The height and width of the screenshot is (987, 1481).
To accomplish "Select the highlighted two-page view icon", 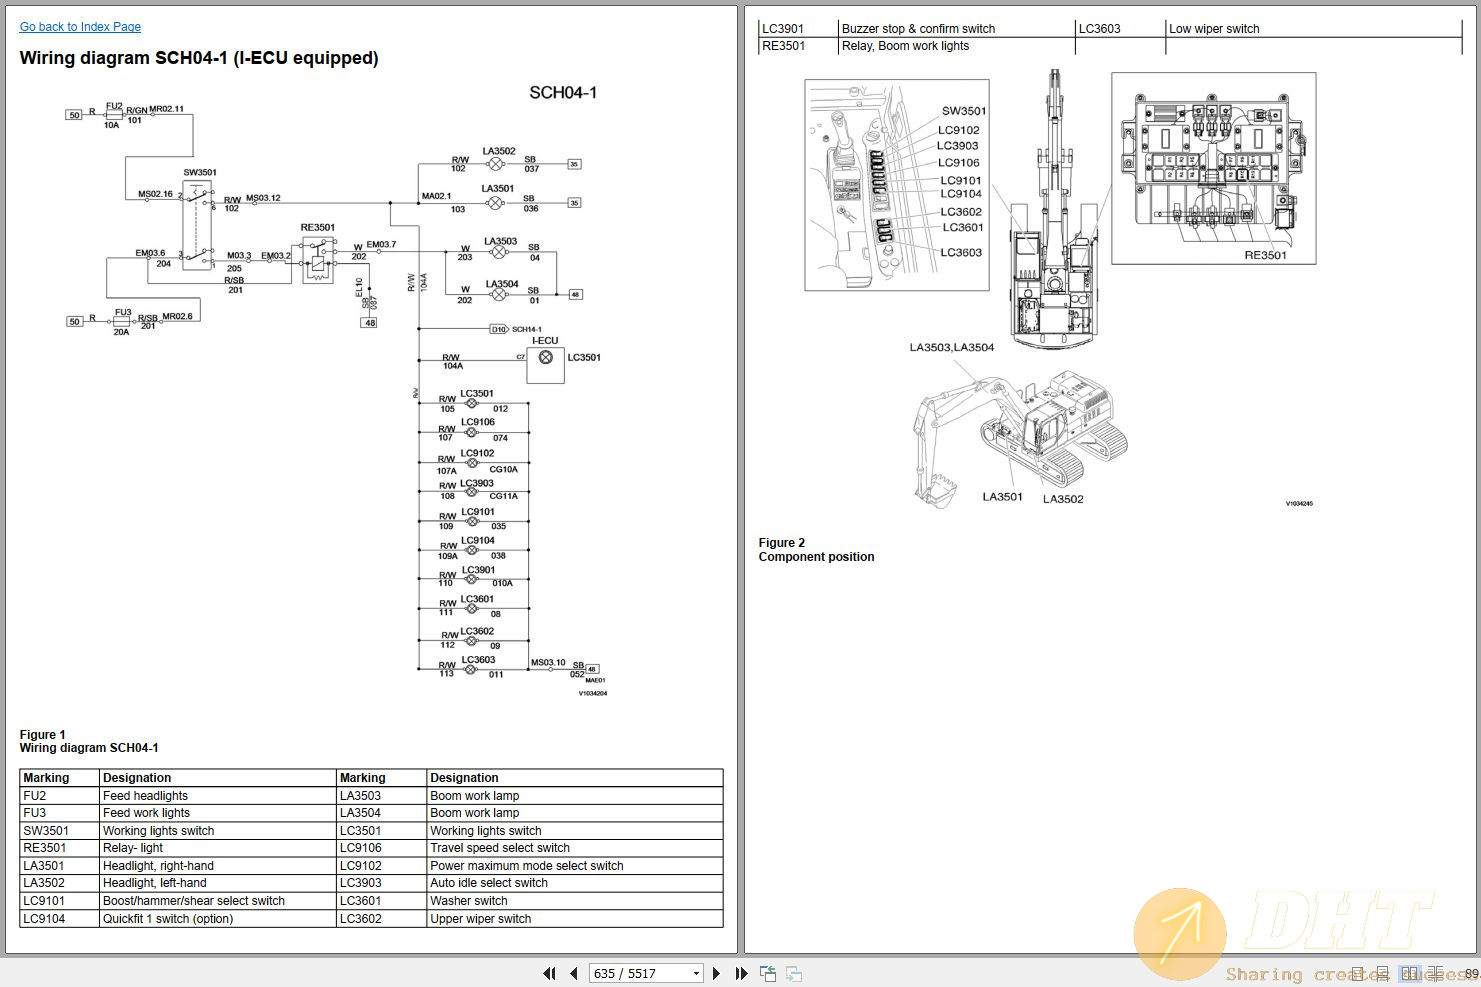I will coord(1410,973).
